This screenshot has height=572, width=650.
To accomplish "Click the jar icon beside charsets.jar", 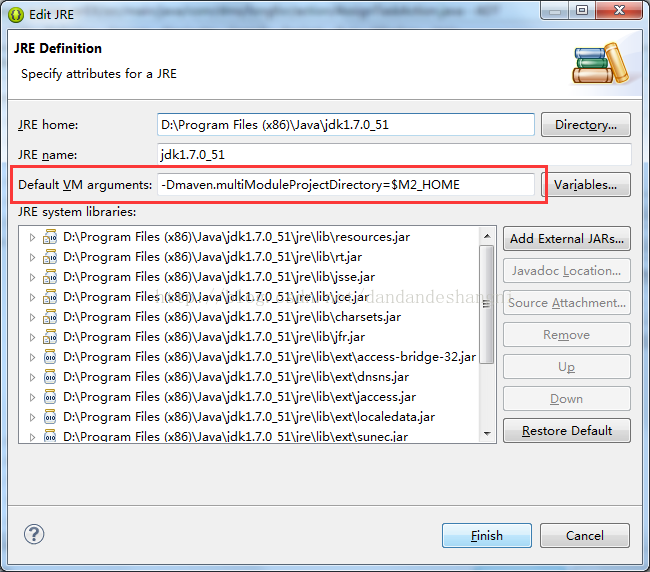I will tap(50, 317).
